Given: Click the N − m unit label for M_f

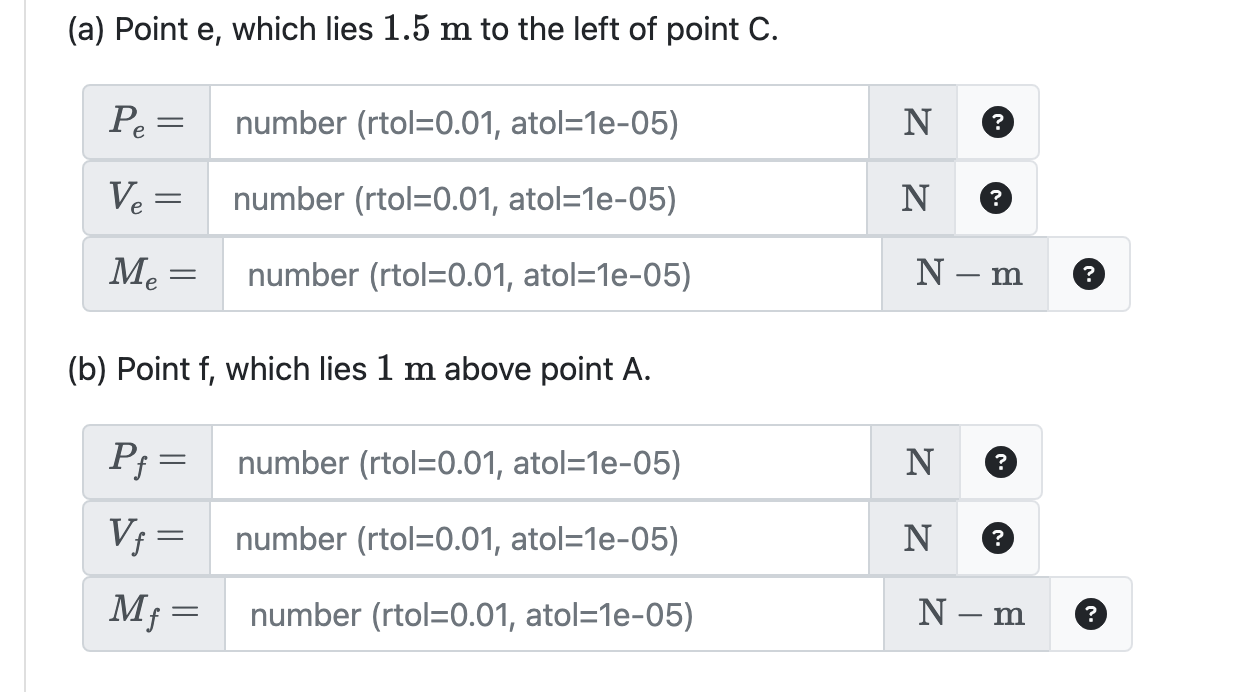Looking at the screenshot, I should pos(967,615).
